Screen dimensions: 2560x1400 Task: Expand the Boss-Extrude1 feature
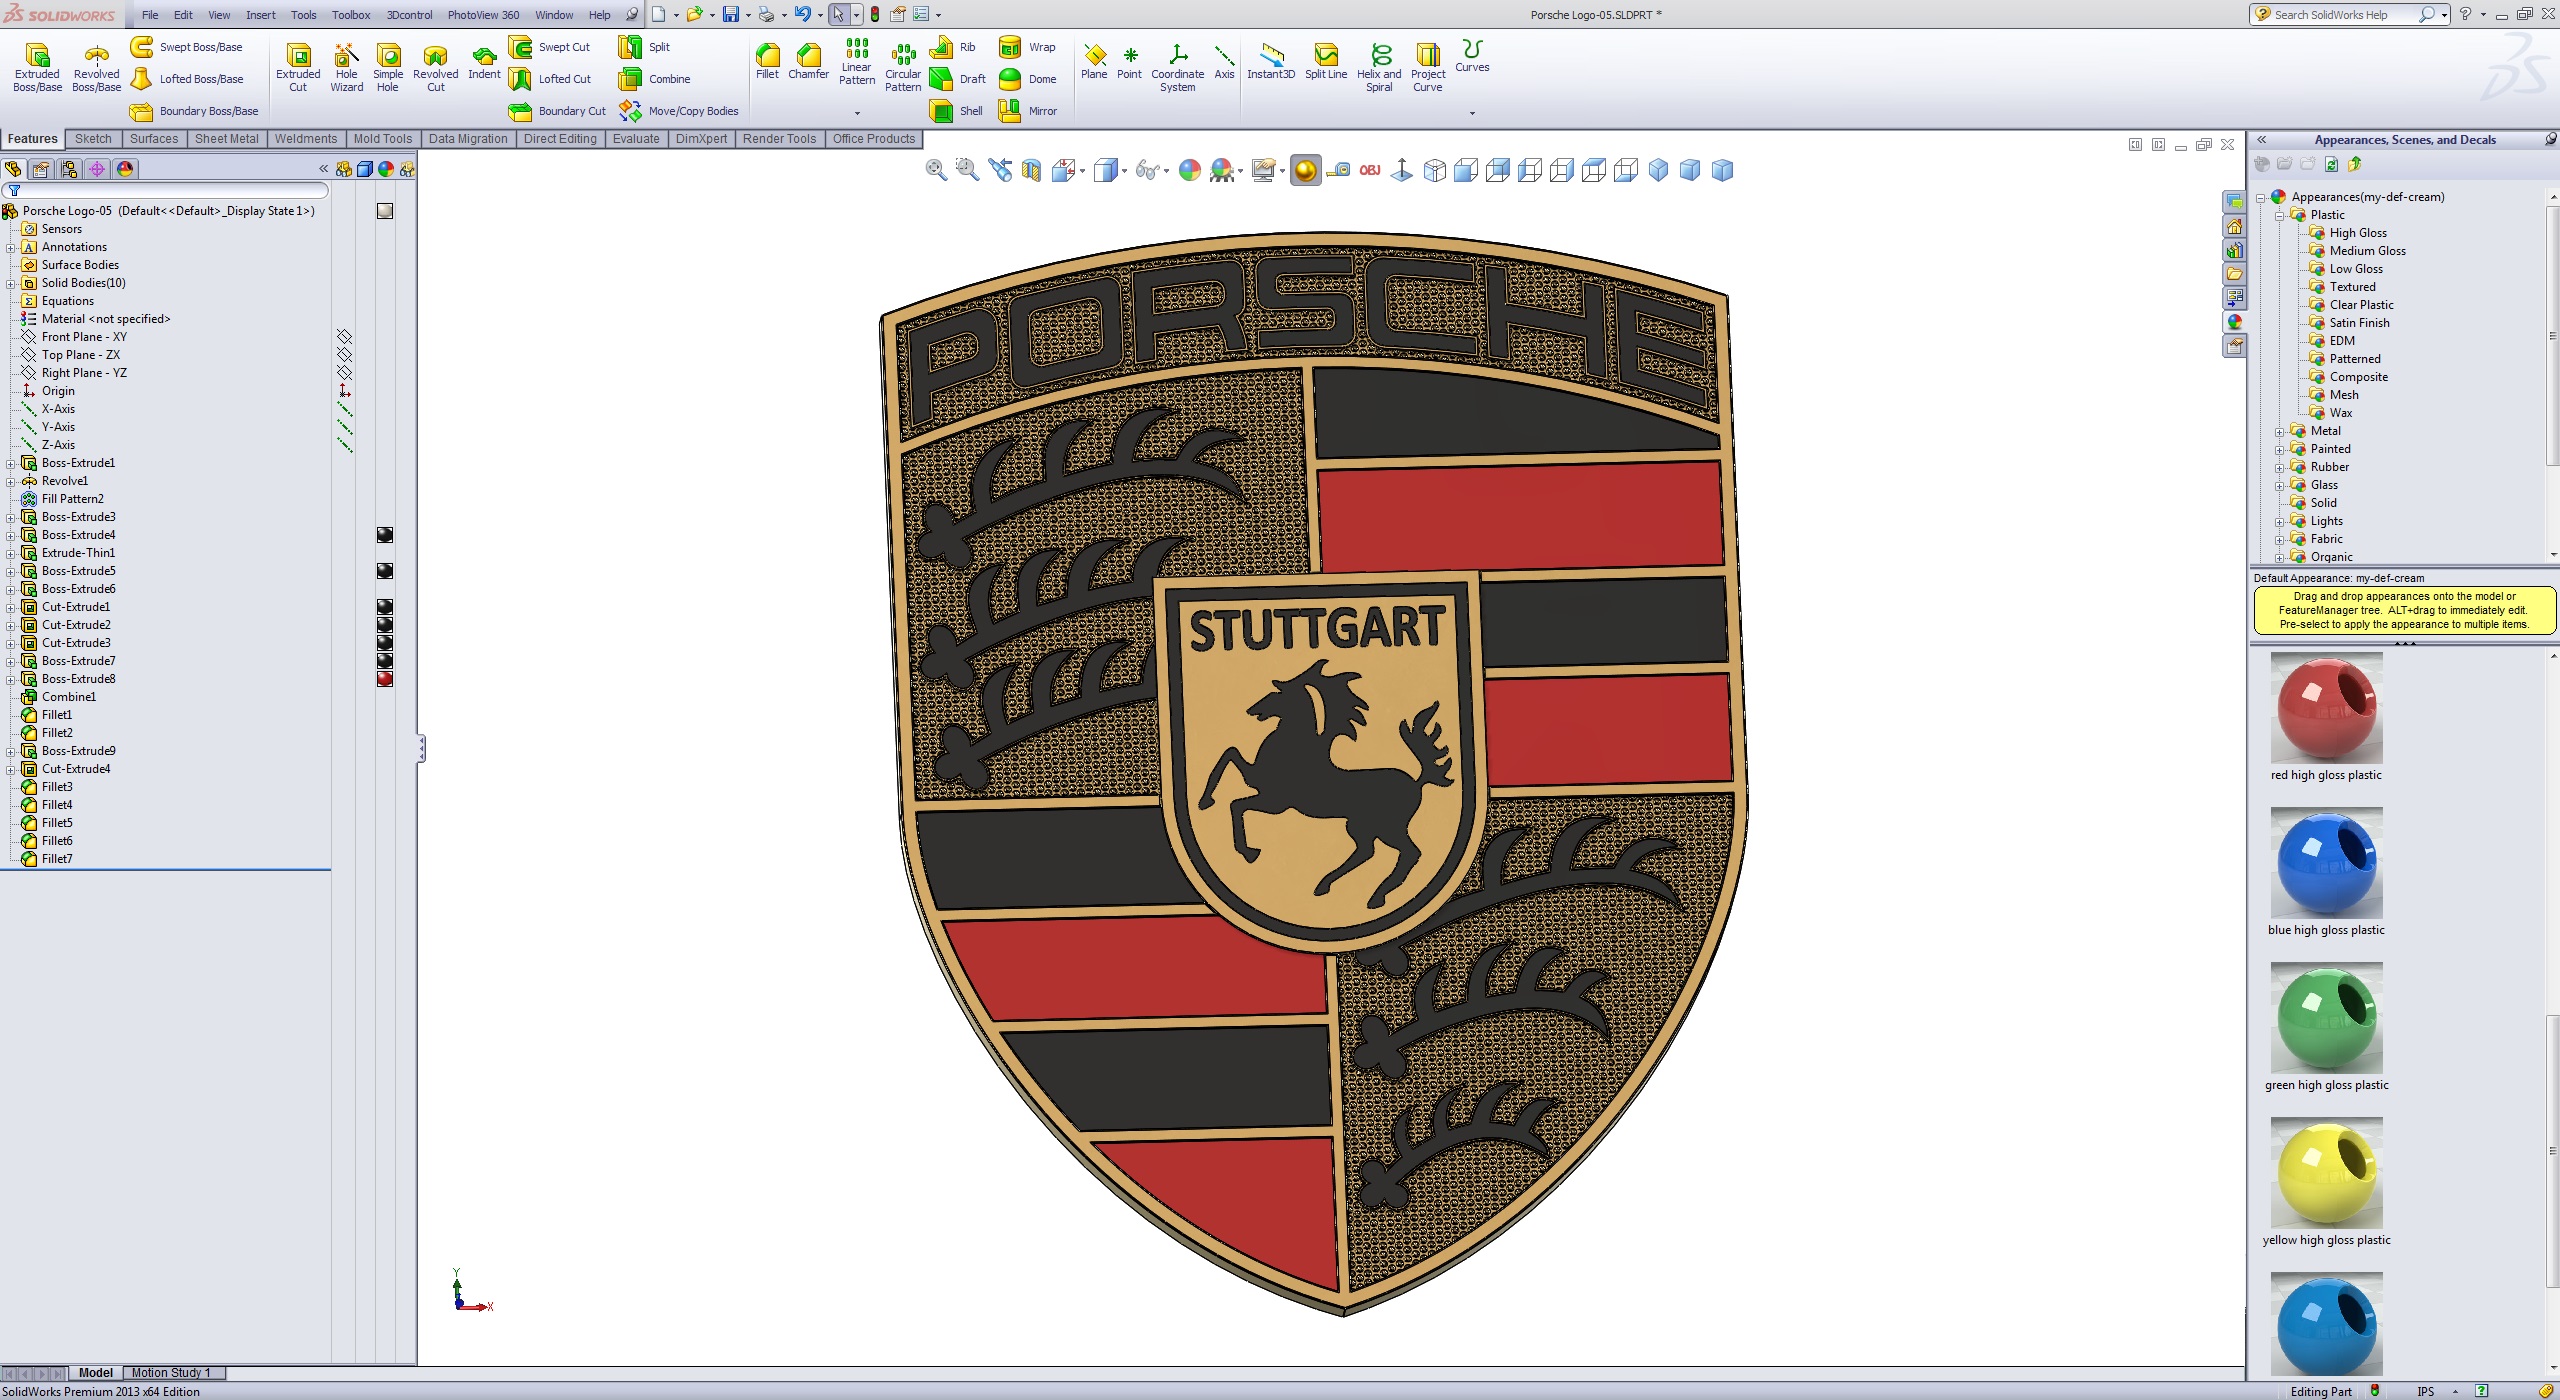click(11, 464)
